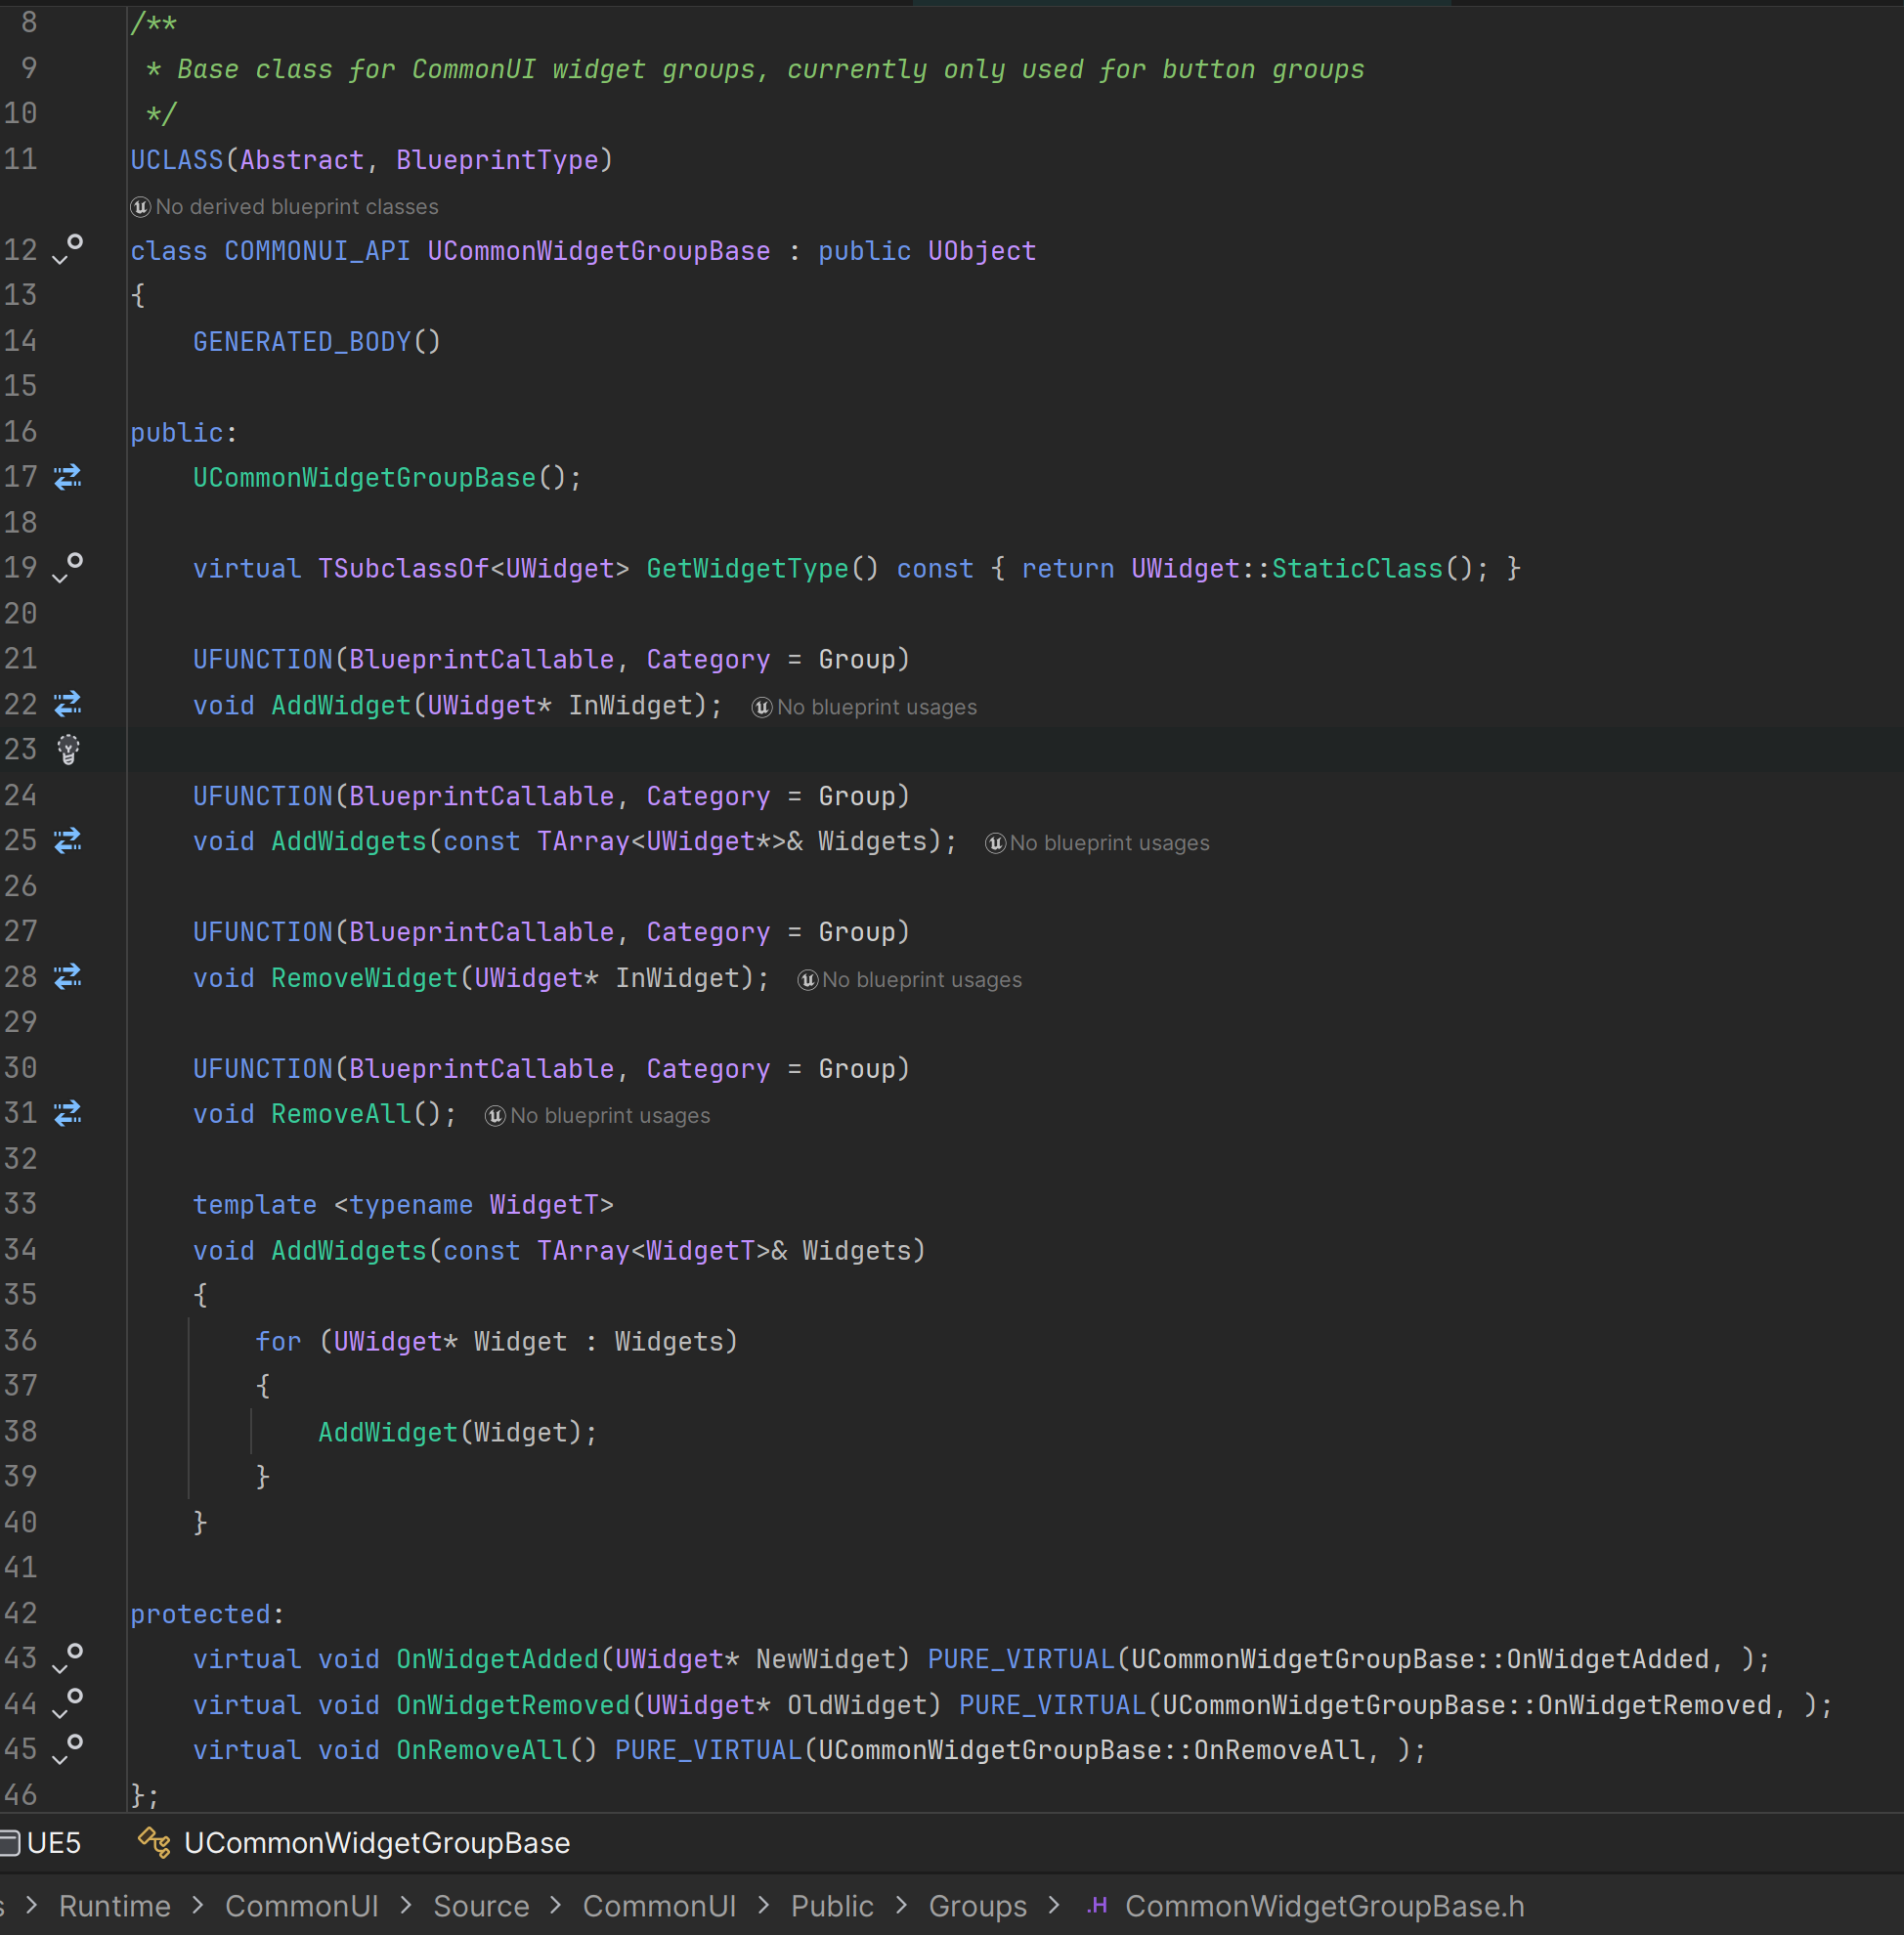
Task: Click the comment line about CommonUI widget groups
Action: pyautogui.click(x=755, y=69)
